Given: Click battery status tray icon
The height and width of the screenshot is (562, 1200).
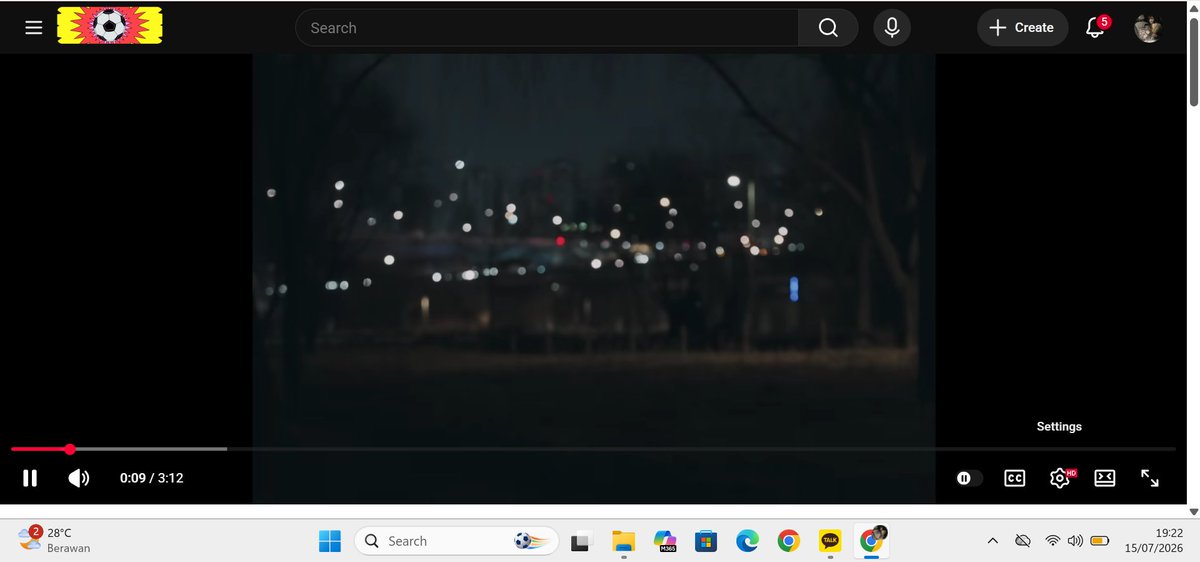Looking at the screenshot, I should (1100, 541).
